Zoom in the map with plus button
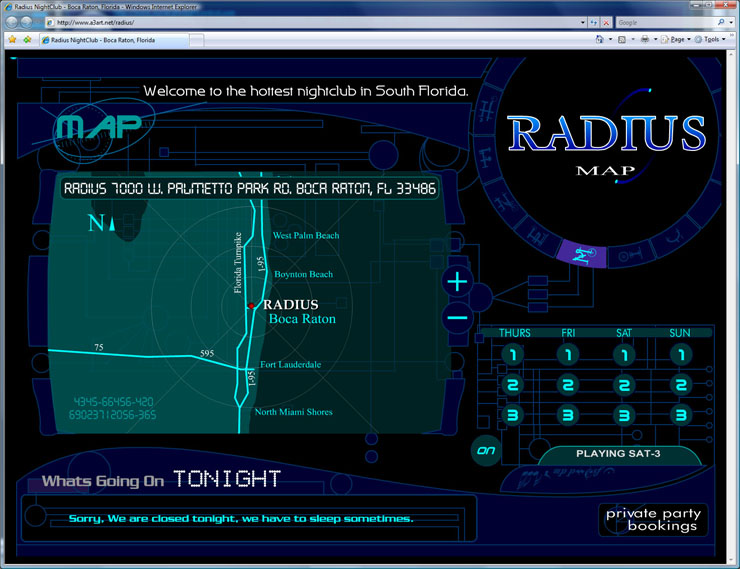This screenshot has width=740, height=569. point(457,282)
